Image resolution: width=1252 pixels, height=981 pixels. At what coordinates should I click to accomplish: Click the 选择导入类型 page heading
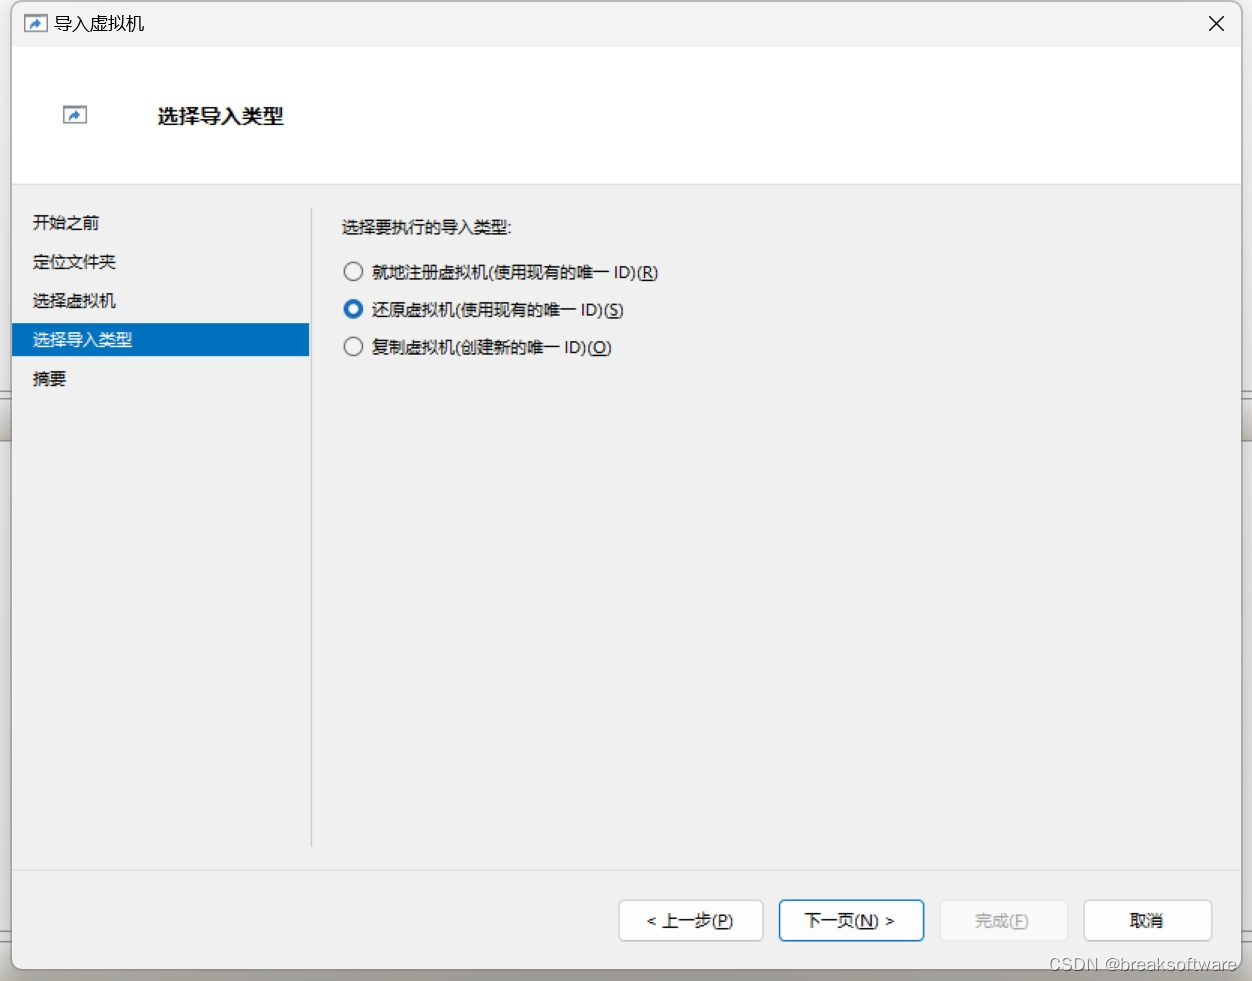click(x=220, y=117)
